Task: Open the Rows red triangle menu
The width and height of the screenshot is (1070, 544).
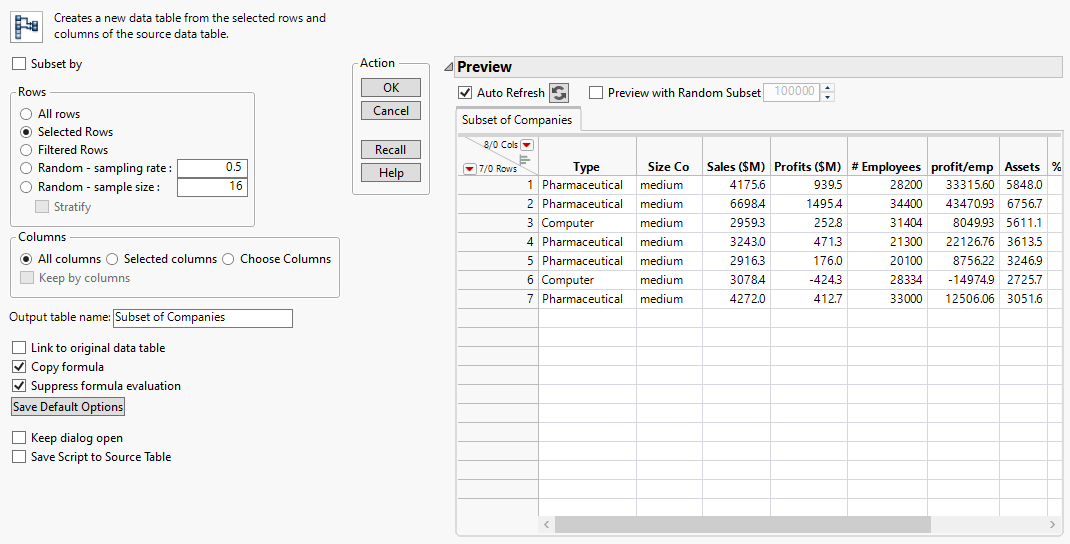Action: (467, 169)
